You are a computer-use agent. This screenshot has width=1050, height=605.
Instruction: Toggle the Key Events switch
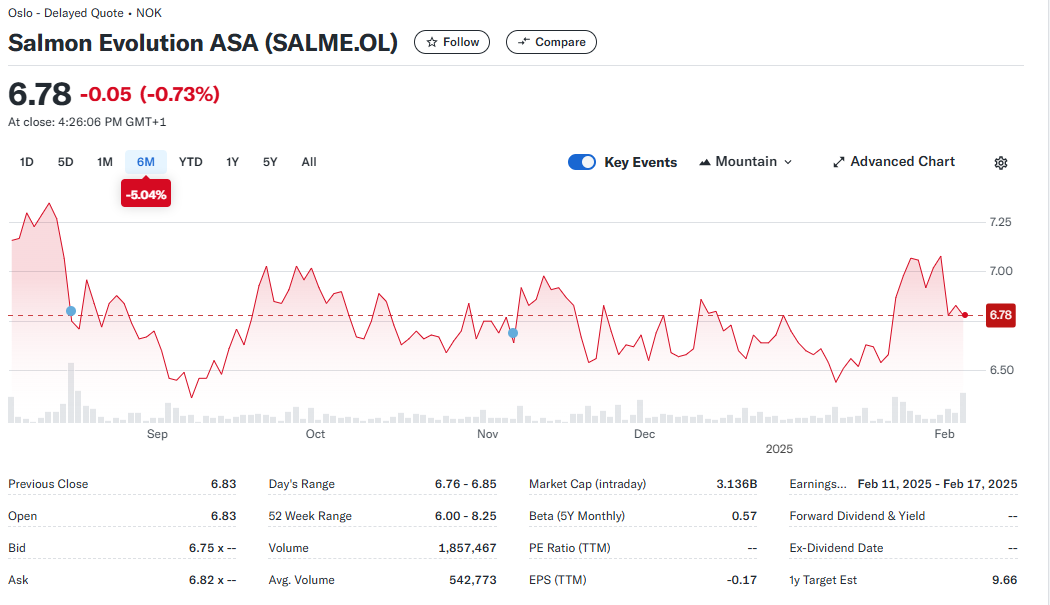581,162
